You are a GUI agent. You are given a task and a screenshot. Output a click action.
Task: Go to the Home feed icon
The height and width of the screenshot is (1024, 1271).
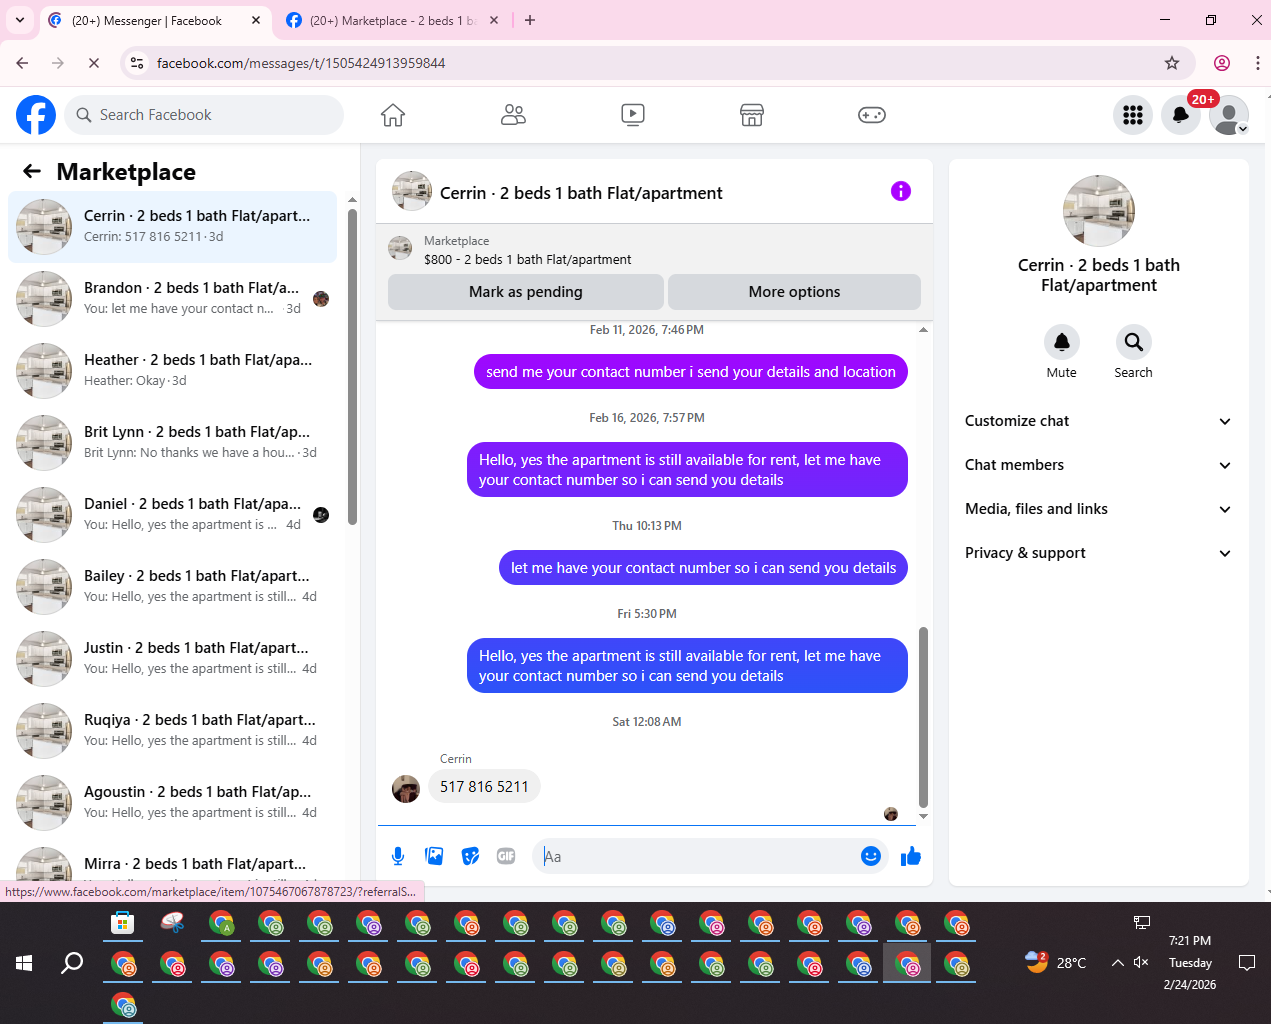pyautogui.click(x=393, y=115)
